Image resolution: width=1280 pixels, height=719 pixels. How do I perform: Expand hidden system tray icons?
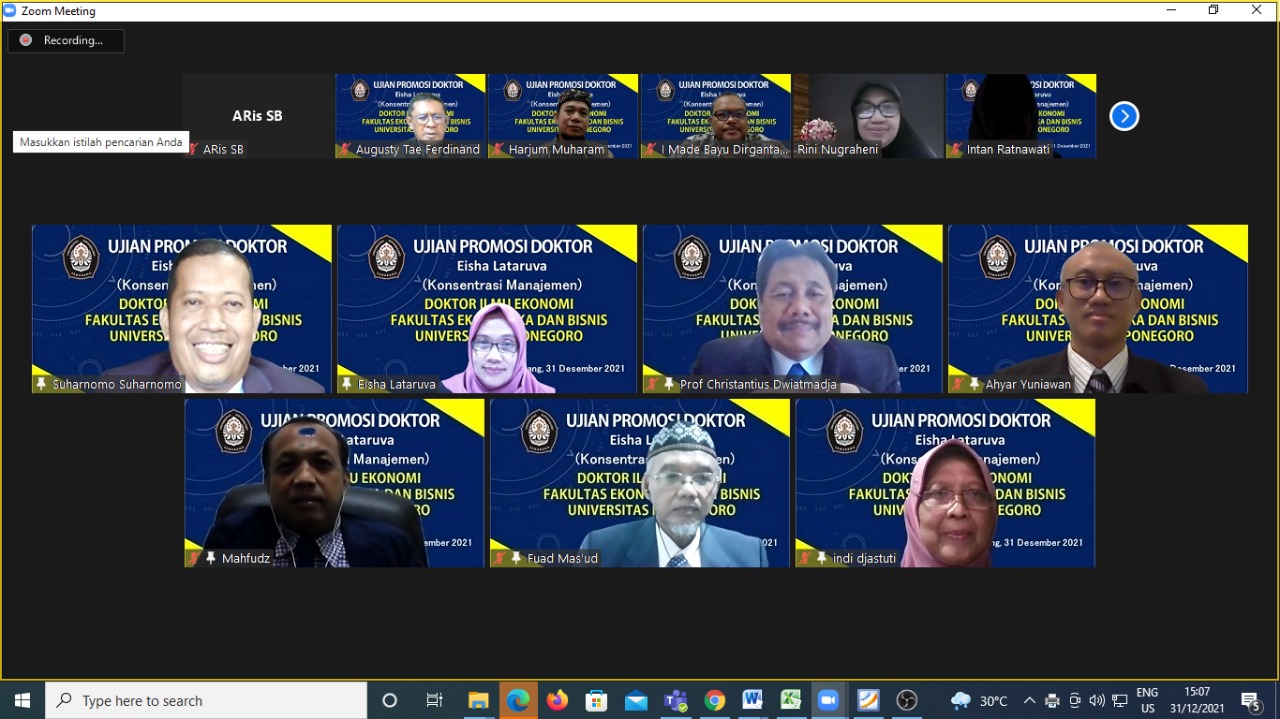pyautogui.click(x=1029, y=700)
